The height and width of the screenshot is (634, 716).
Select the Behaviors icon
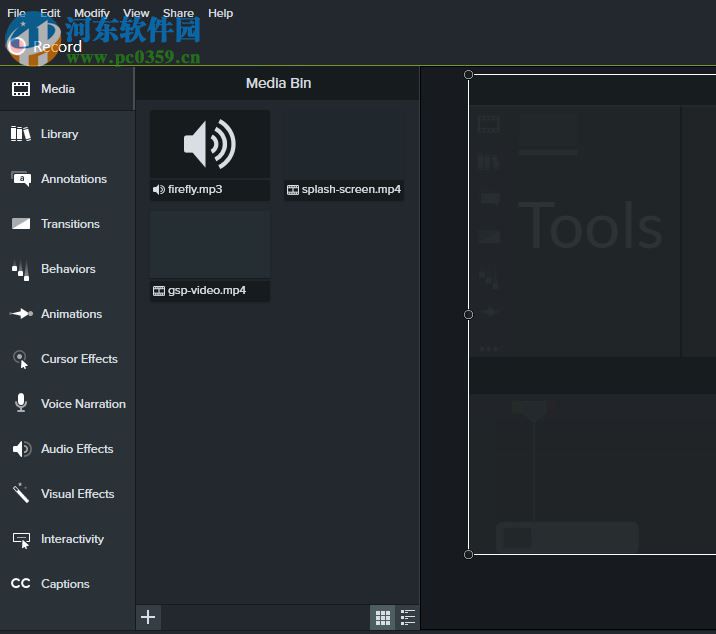pyautogui.click(x=21, y=269)
